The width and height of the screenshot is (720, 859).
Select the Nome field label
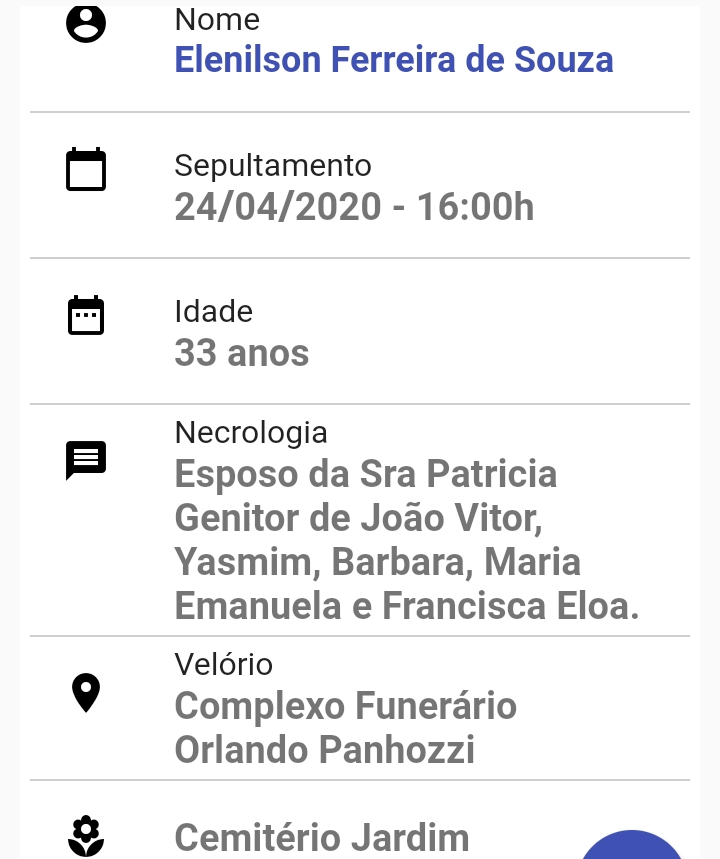pyautogui.click(x=217, y=20)
